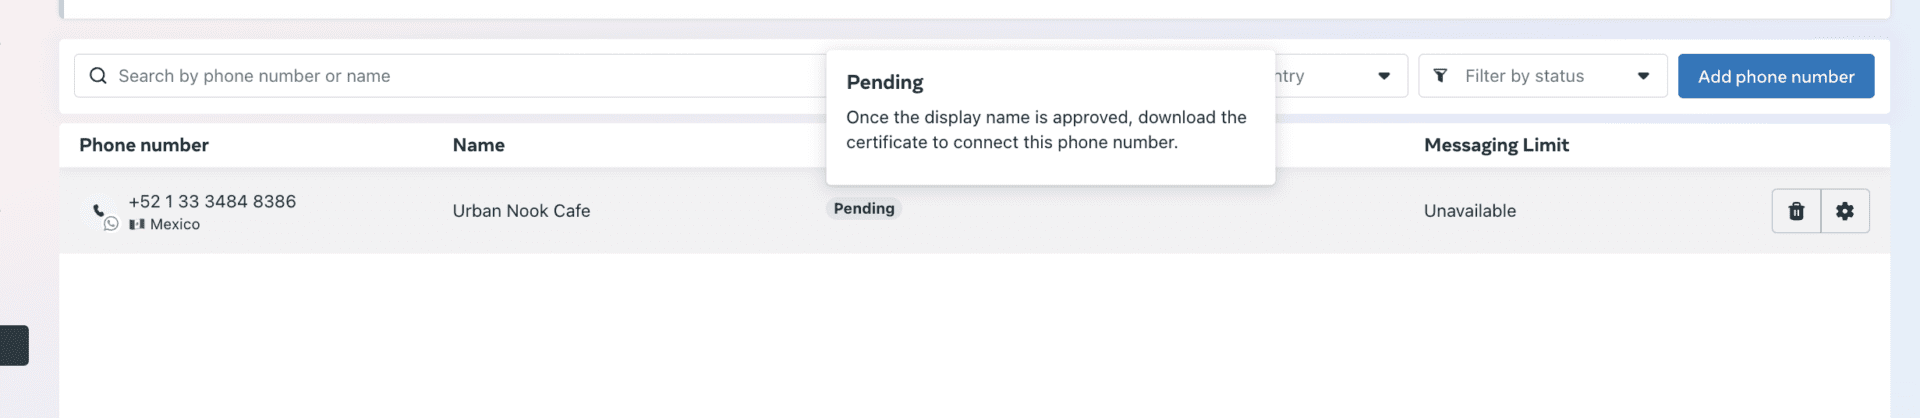Expand the Filter by status arrow
1920x418 pixels.
click(x=1643, y=76)
